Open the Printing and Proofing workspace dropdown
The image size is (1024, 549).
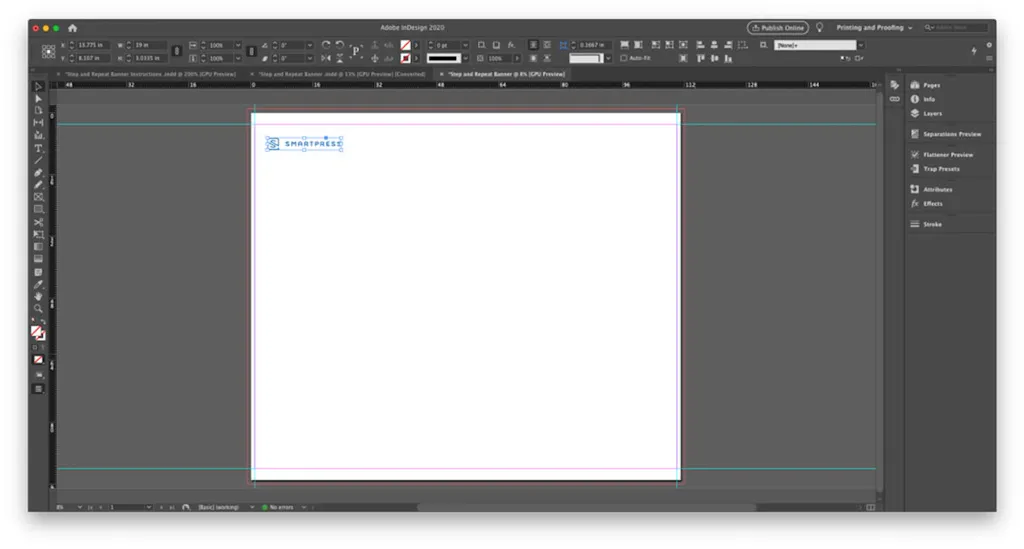pyautogui.click(x=874, y=28)
